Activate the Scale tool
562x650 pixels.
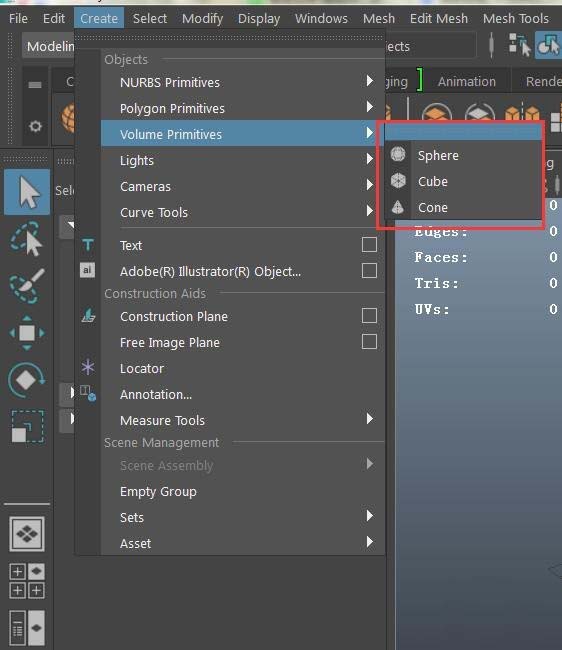point(27,427)
